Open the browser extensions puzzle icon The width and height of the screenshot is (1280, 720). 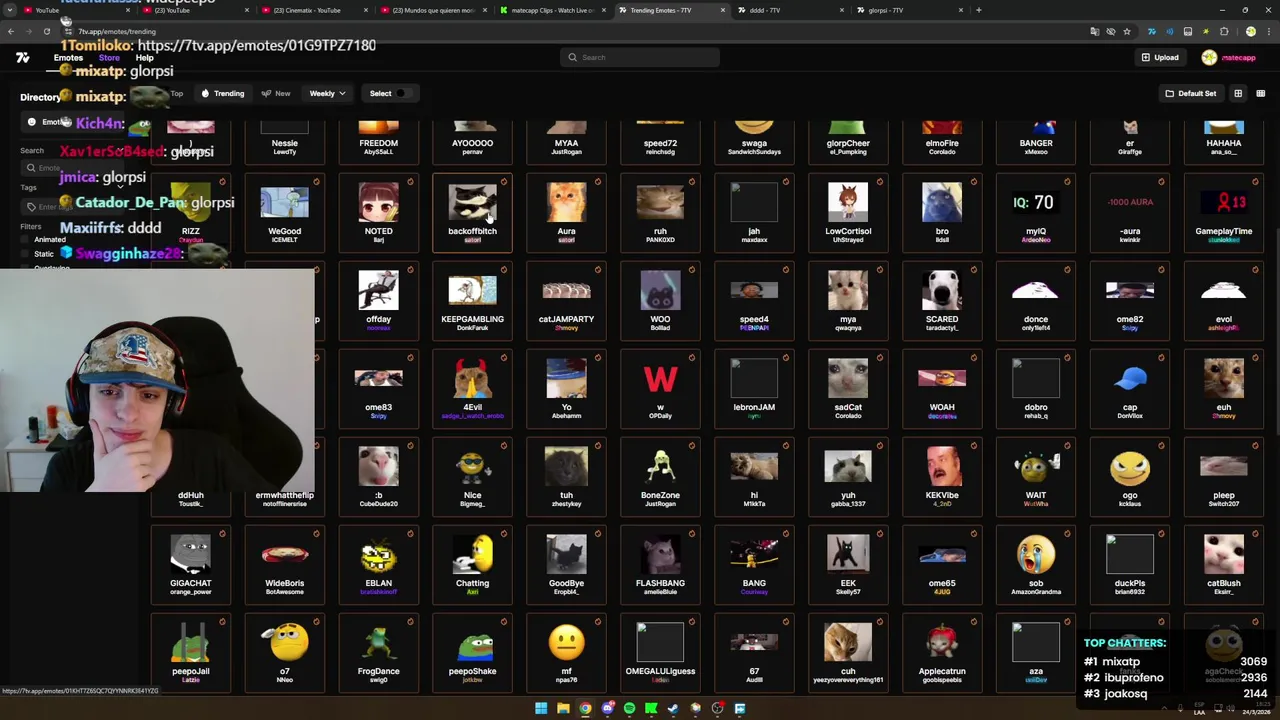(1224, 31)
